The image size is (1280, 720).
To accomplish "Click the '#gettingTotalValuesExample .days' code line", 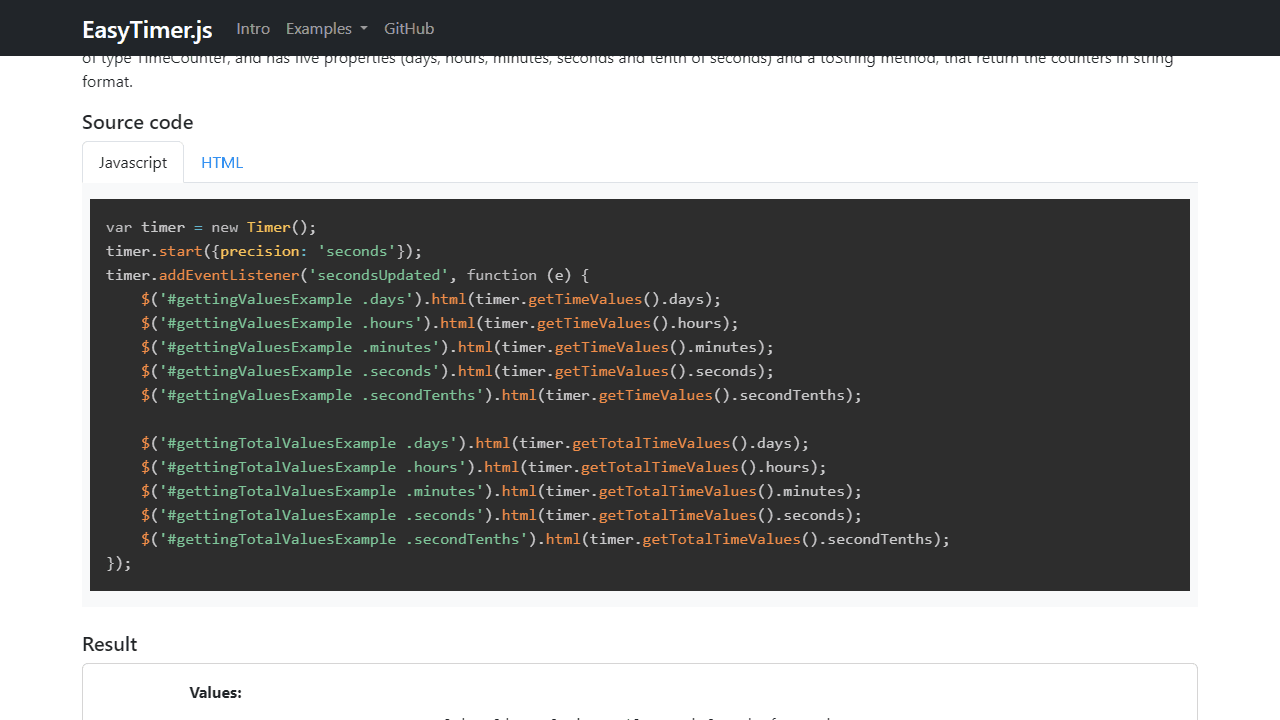I will 475,443.
